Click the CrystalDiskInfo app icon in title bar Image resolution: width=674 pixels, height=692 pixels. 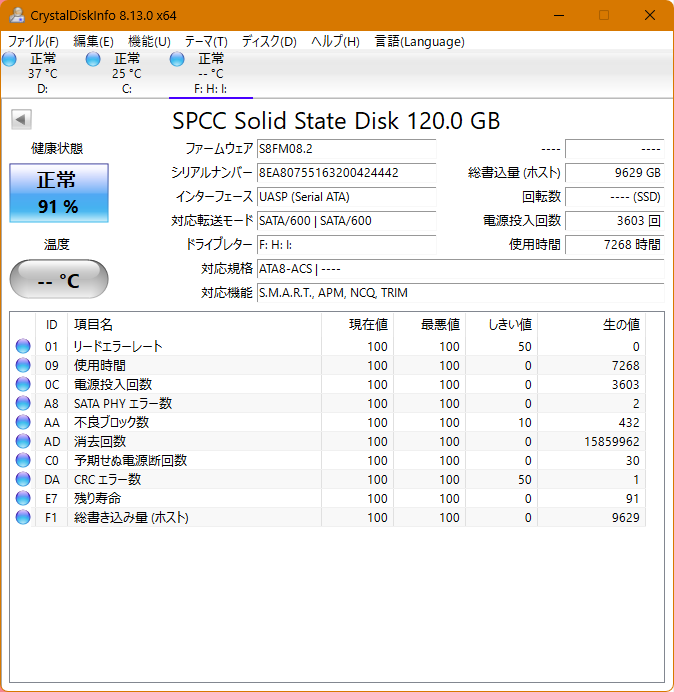(17, 15)
